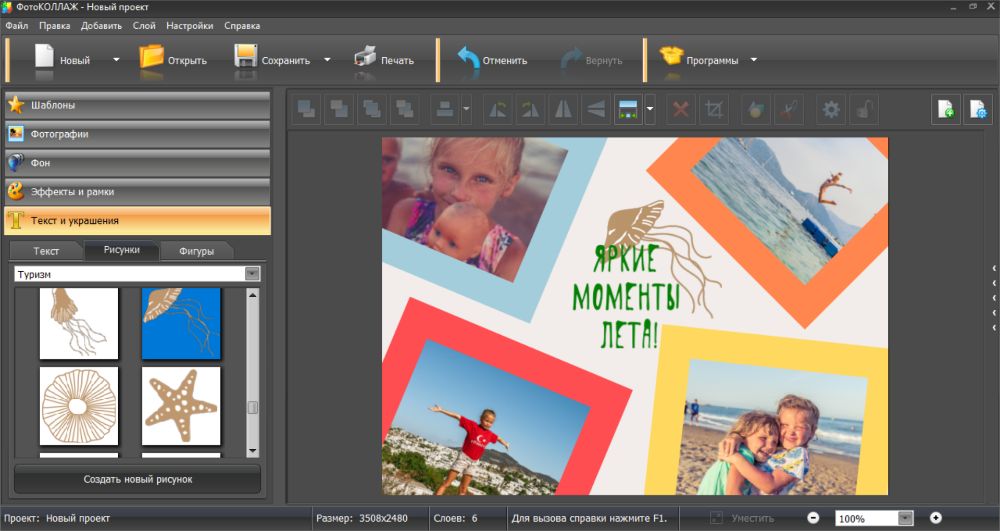Select the Crop tool icon
Viewport: 1000px width, 531px height.
point(714,110)
